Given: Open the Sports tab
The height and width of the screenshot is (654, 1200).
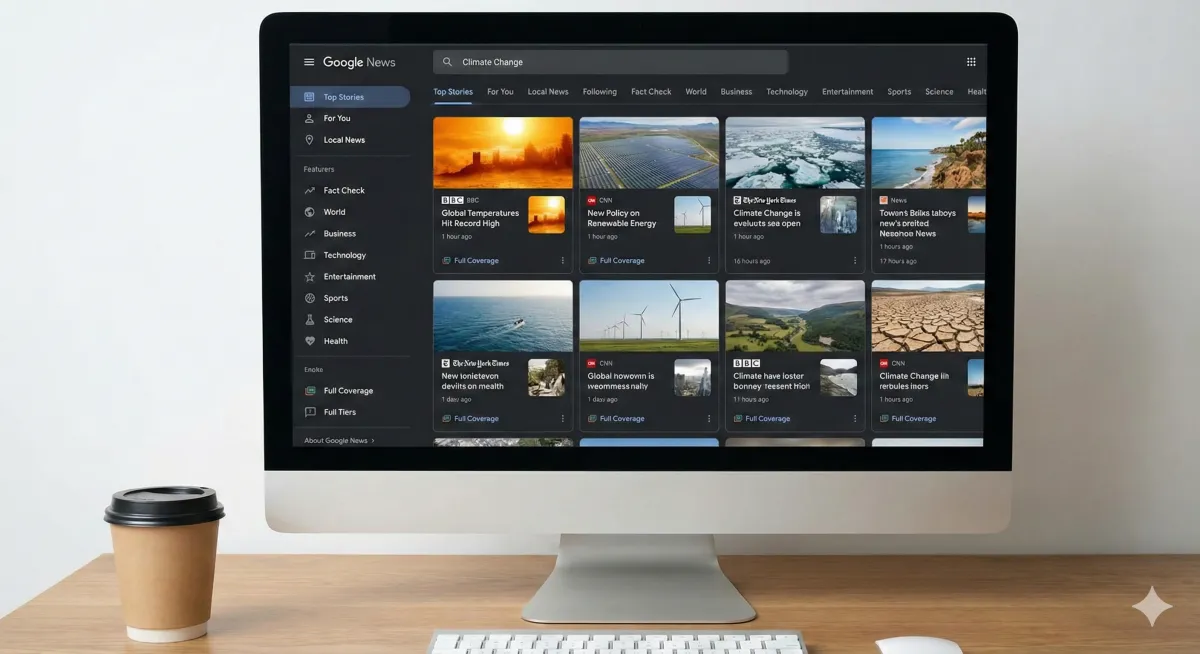Looking at the screenshot, I should click(x=899, y=92).
